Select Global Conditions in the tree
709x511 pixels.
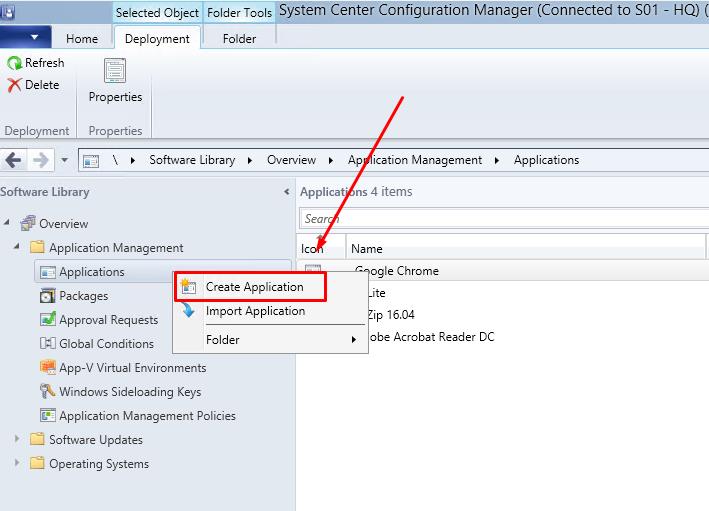pyautogui.click(x=106, y=344)
